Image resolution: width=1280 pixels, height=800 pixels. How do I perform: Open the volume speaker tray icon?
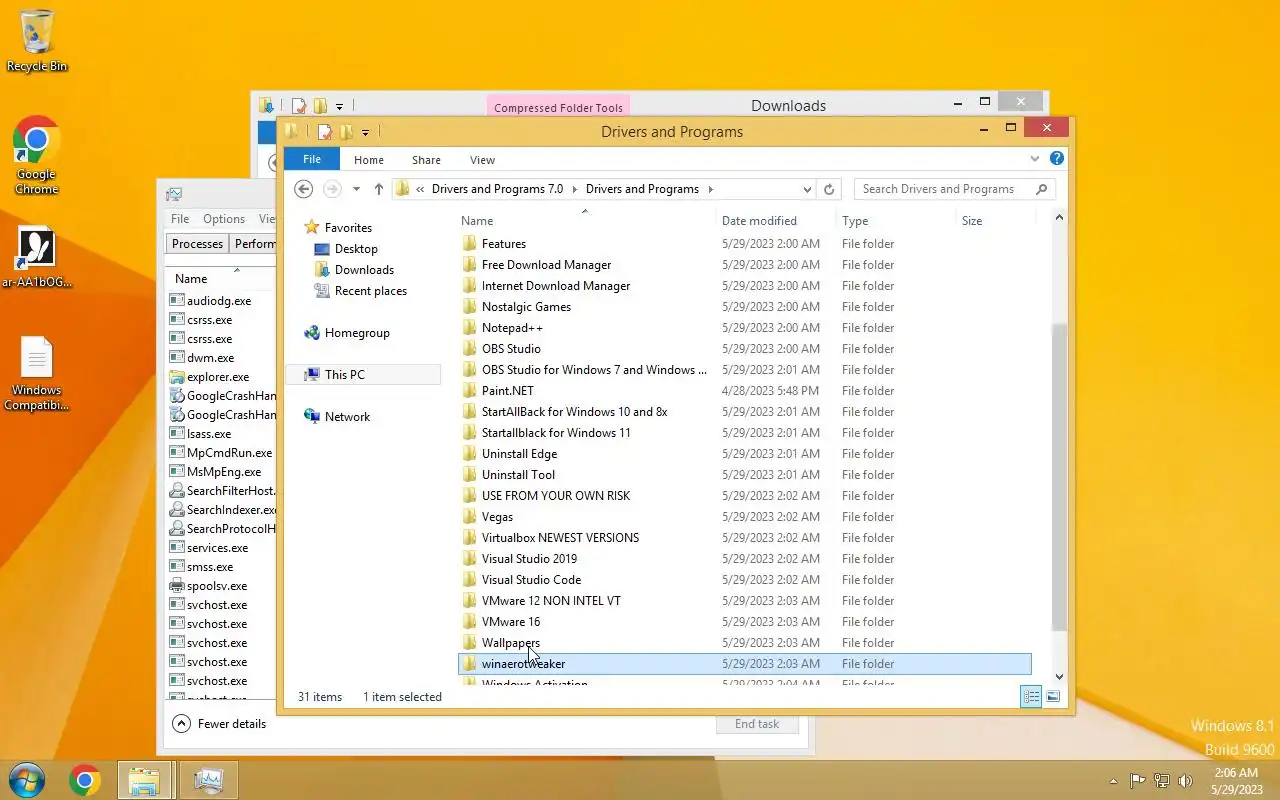(1186, 781)
